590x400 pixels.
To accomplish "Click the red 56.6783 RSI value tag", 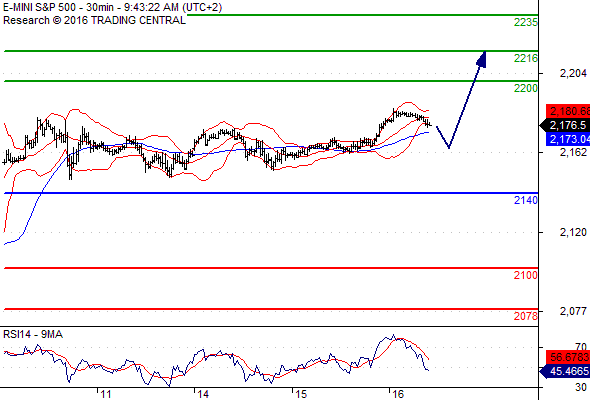I will pos(568,357).
